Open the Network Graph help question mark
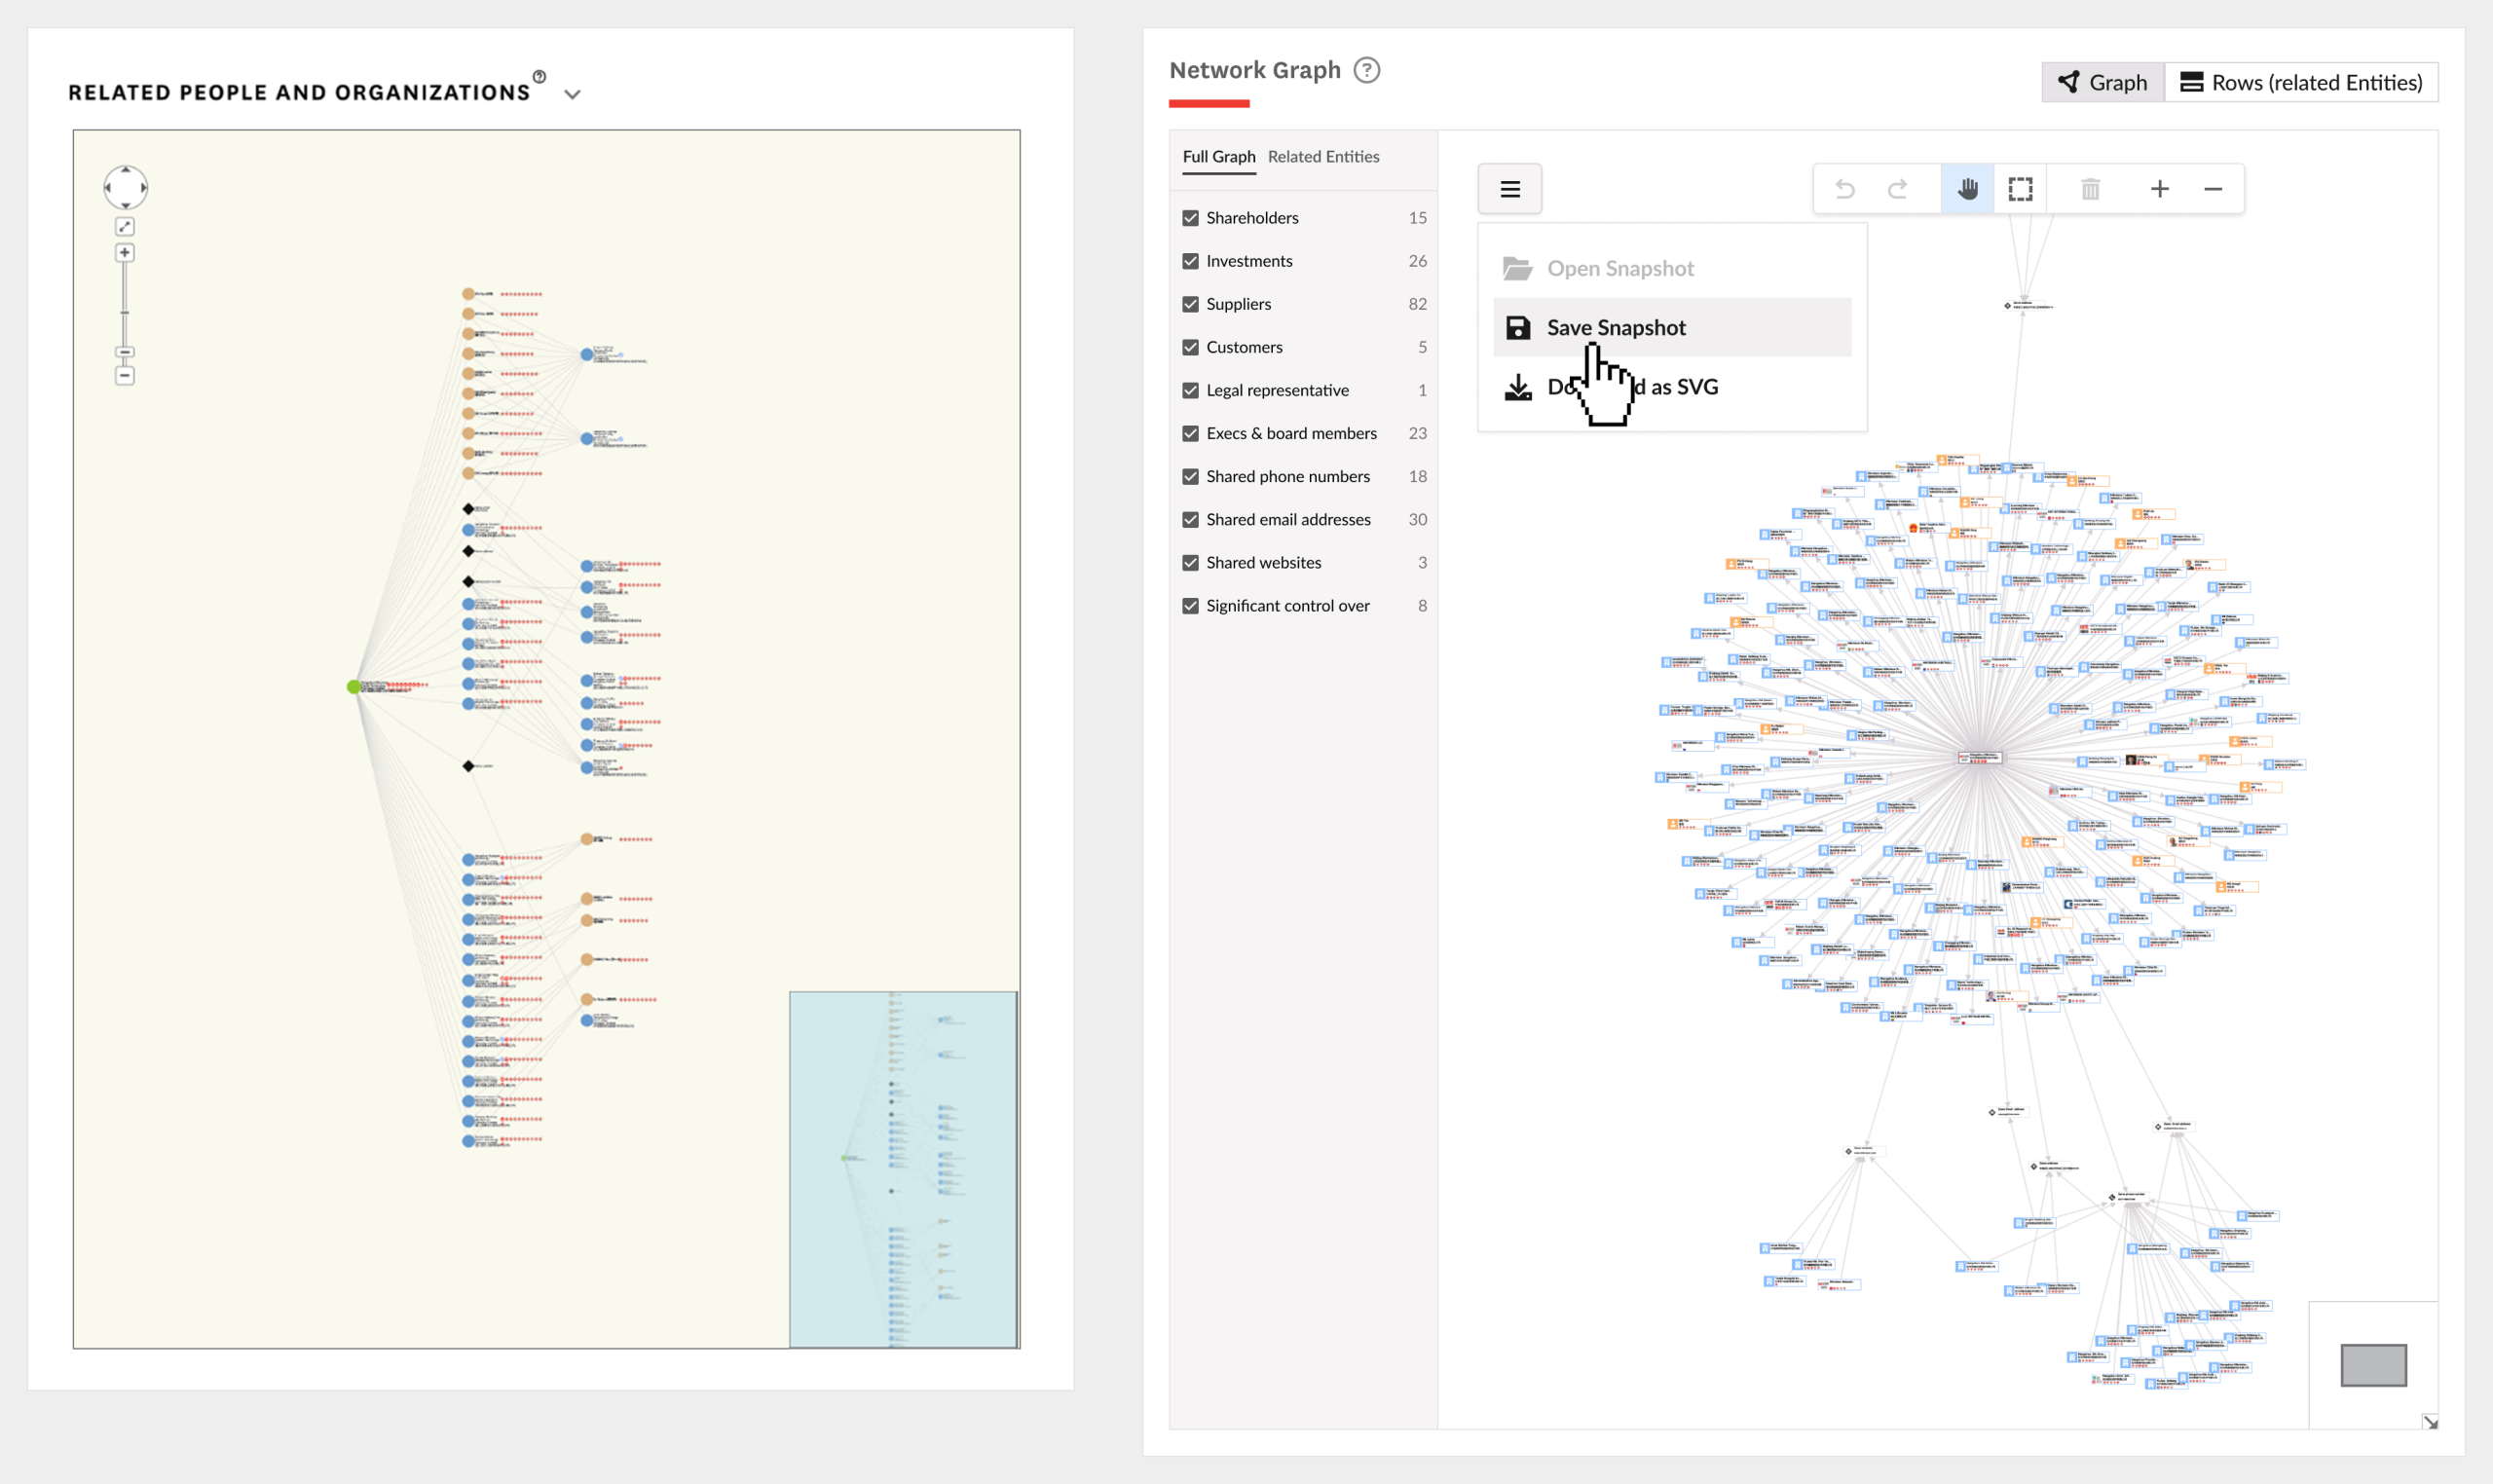The image size is (2493, 1484). [x=1366, y=70]
